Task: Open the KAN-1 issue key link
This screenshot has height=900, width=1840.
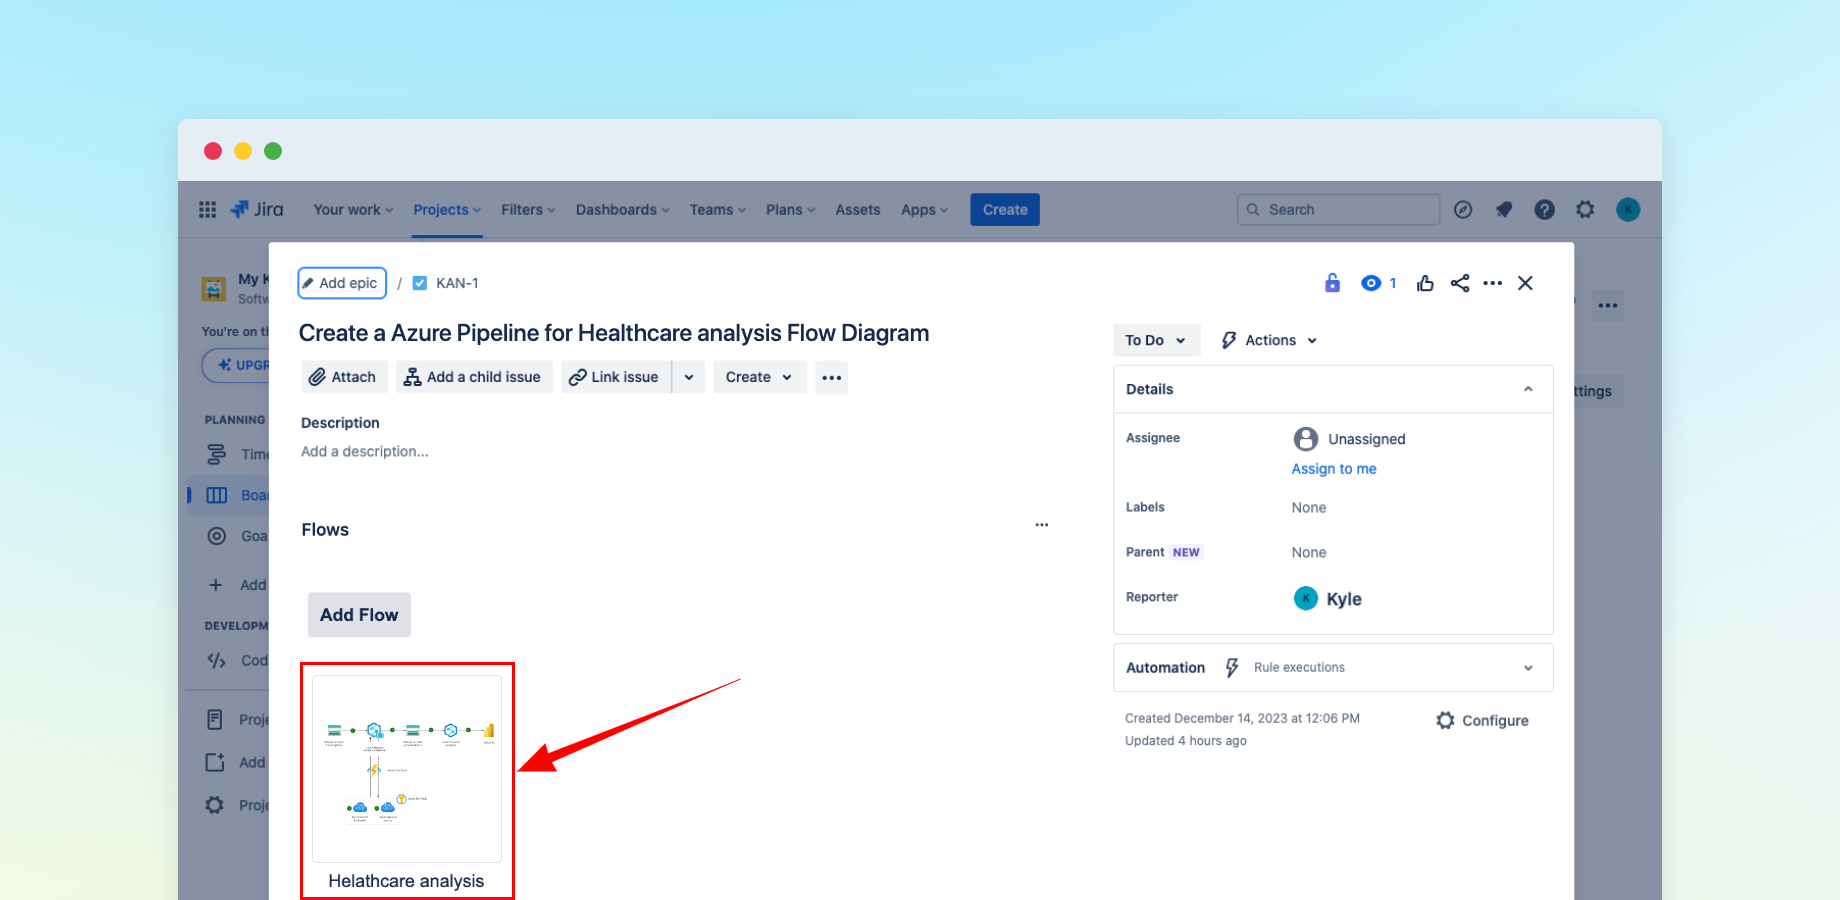Action: [457, 283]
